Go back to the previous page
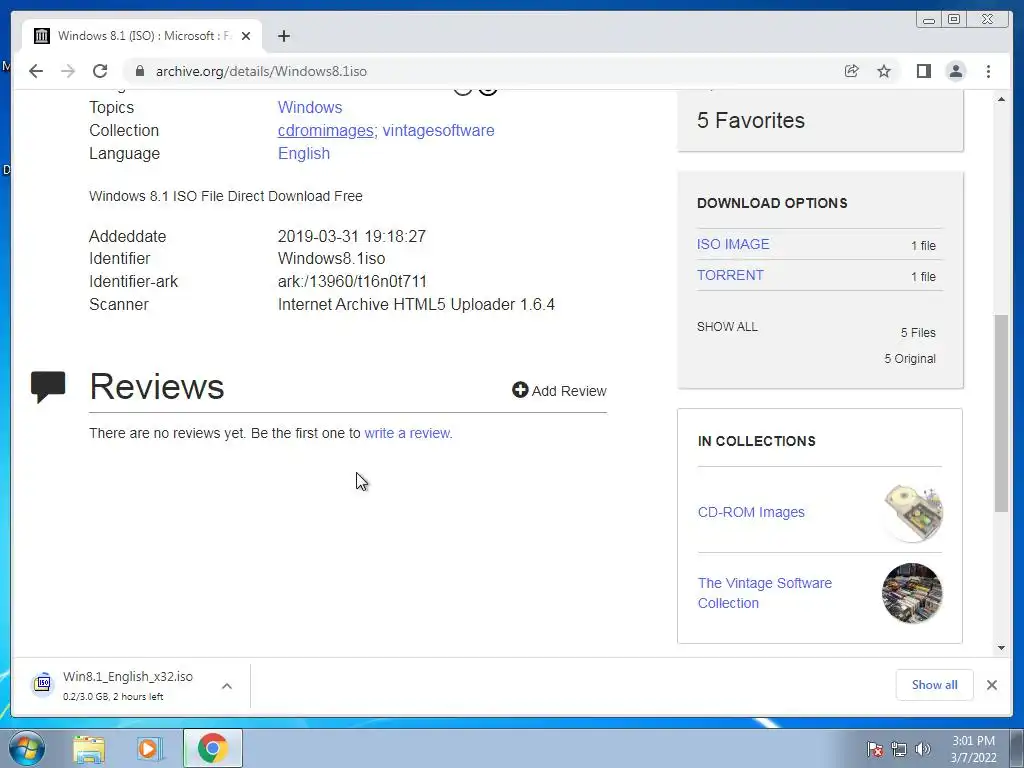Screen dimensions: 1024x768 pyautogui.click(x=36, y=71)
